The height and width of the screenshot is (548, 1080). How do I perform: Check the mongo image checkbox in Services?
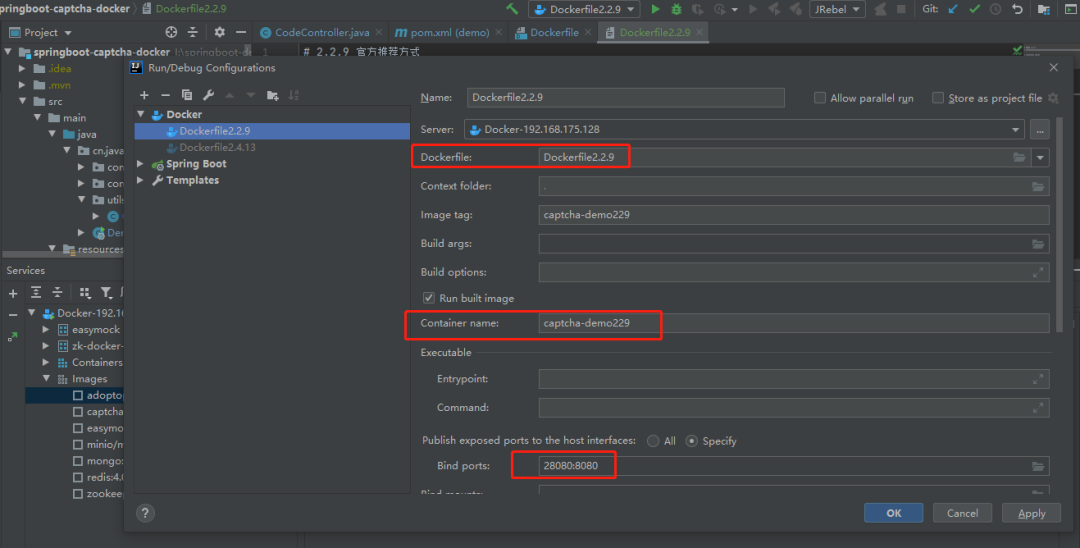point(78,461)
